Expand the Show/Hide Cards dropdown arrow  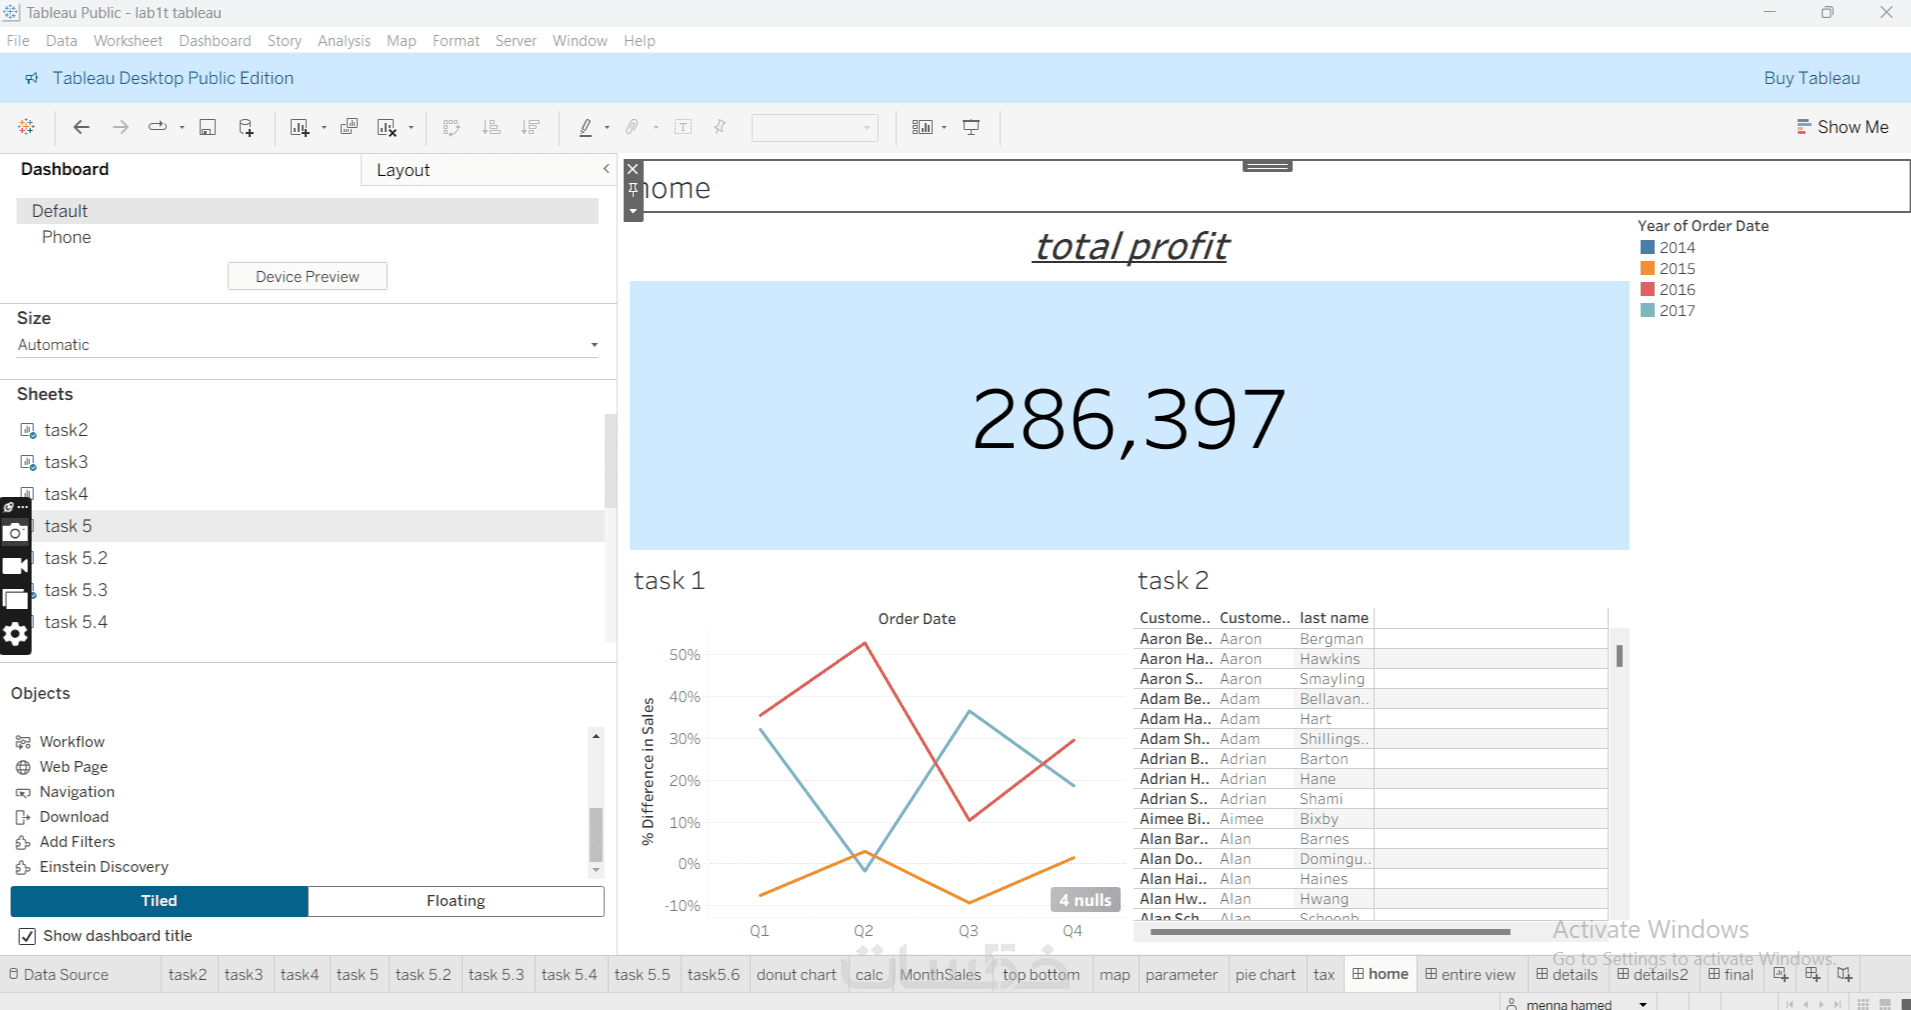coord(944,127)
